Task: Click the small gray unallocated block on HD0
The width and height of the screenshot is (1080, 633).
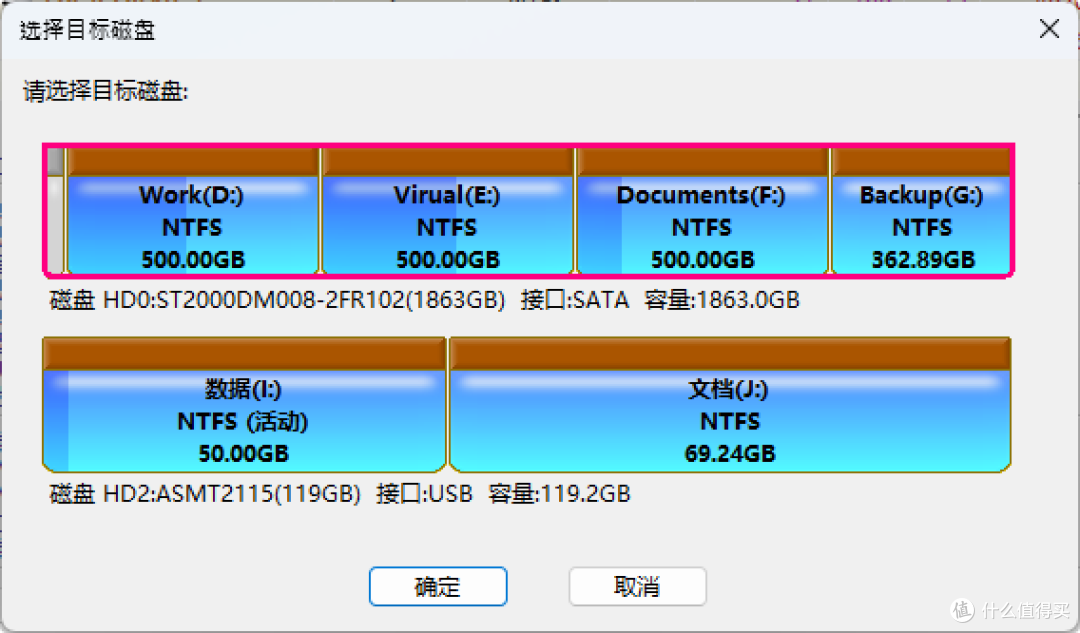Action: click(56, 211)
